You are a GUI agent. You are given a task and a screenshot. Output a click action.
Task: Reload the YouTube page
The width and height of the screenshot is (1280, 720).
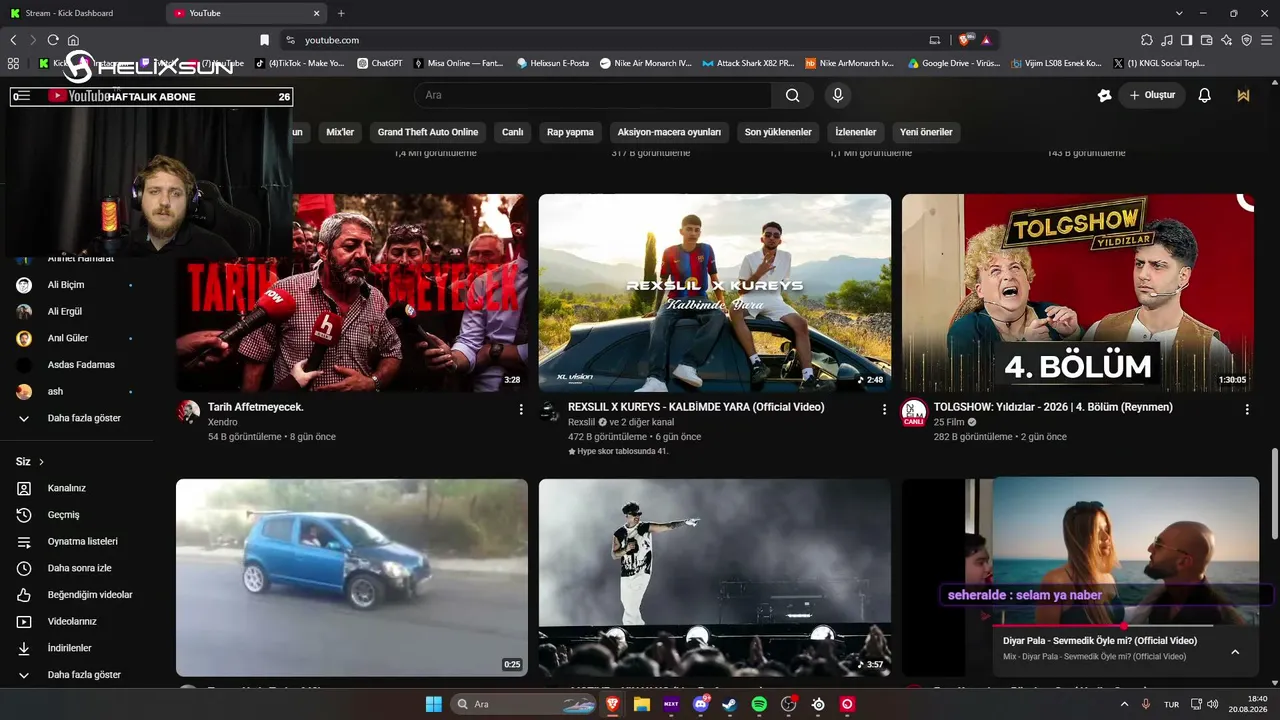pos(53,40)
